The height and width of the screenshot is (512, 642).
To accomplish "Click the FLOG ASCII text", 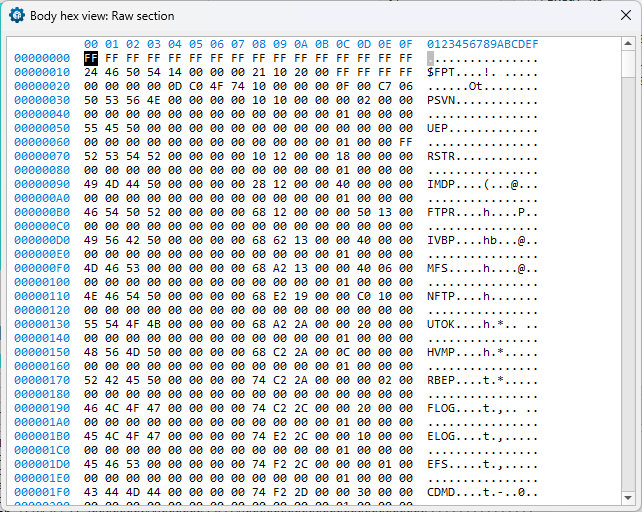I will pos(441,408).
